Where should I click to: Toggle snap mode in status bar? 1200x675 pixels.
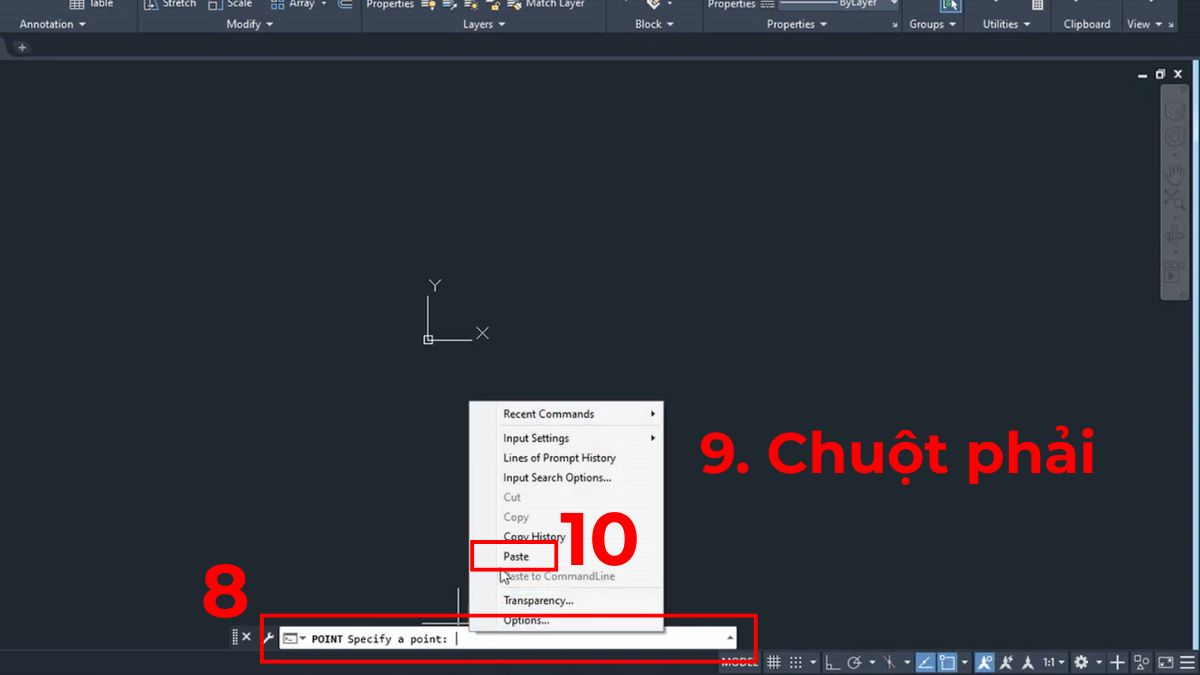click(x=796, y=662)
